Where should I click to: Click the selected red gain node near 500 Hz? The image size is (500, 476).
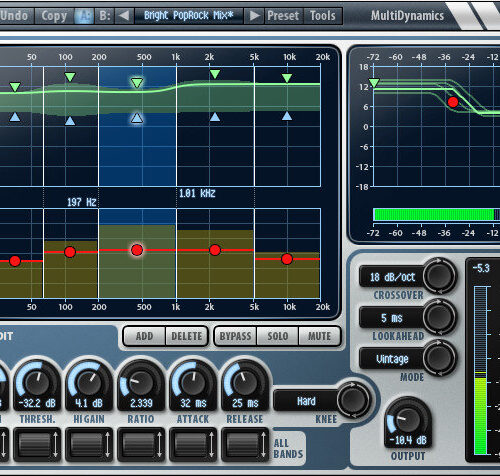coord(137,250)
